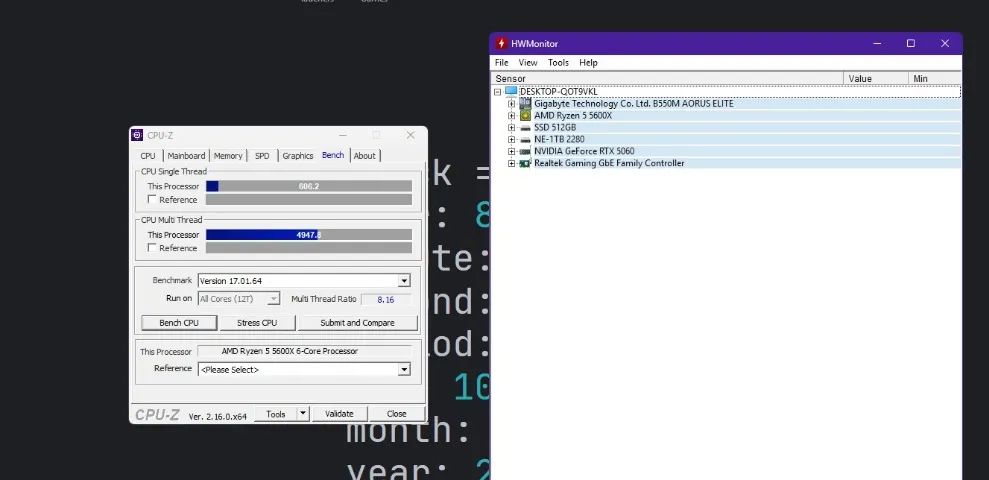
Task: Switch to the About tab
Action: point(365,156)
